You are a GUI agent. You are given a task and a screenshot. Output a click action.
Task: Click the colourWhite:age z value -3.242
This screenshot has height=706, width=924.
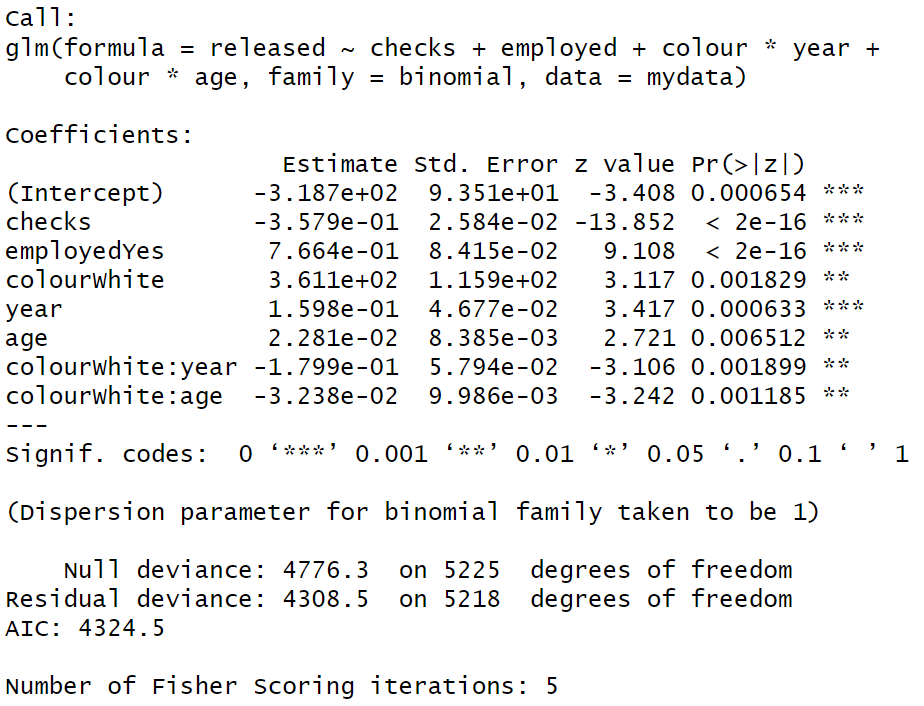click(x=632, y=396)
